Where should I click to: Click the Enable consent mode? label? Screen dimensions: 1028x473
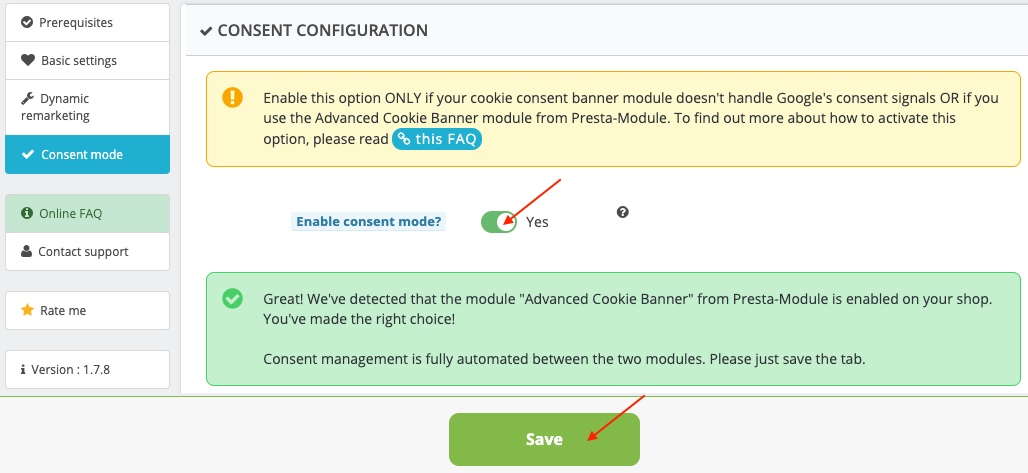(x=368, y=222)
